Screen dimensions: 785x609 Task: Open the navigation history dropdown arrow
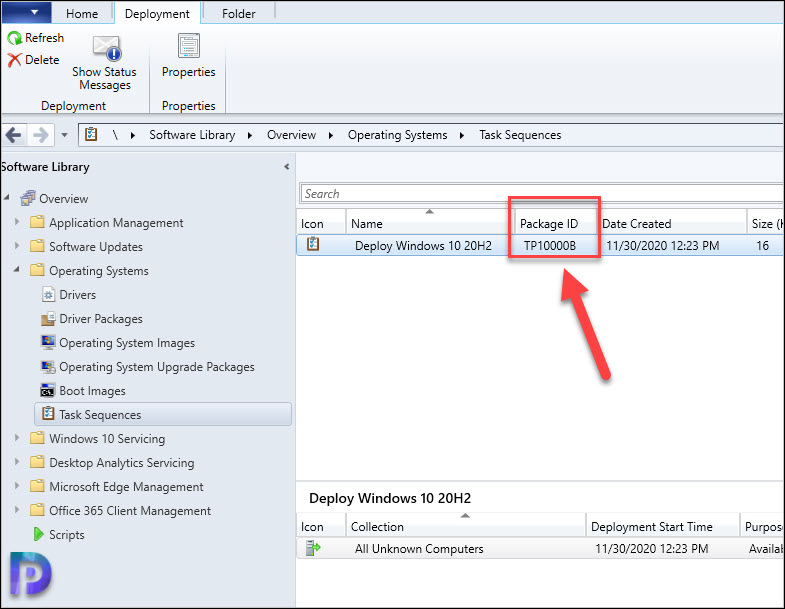tap(64, 135)
